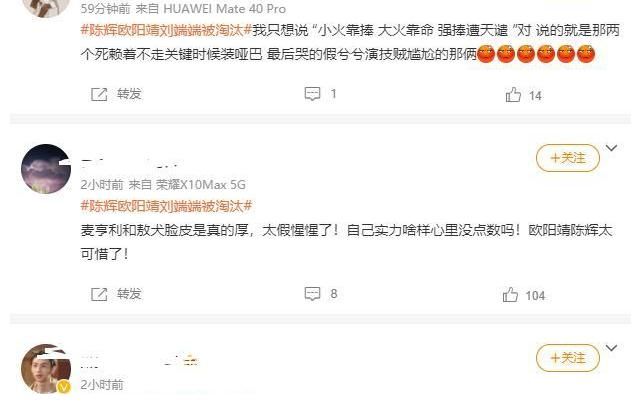Click the verified badge on bottom avatar
This screenshot has width=641, height=414.
tap(63, 386)
